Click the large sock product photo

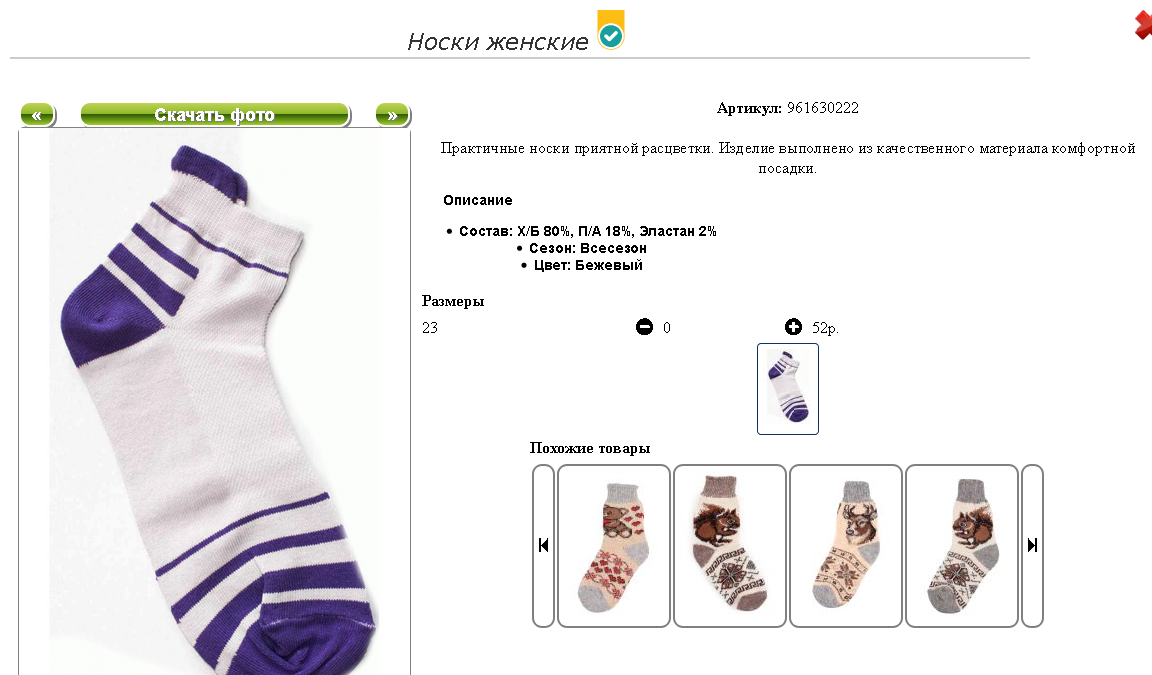(215, 403)
